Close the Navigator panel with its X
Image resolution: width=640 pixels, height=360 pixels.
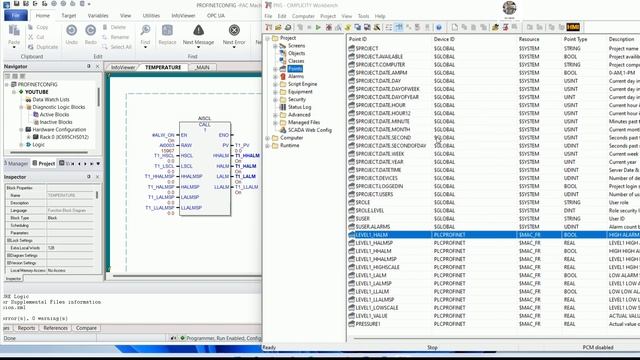(98, 66)
